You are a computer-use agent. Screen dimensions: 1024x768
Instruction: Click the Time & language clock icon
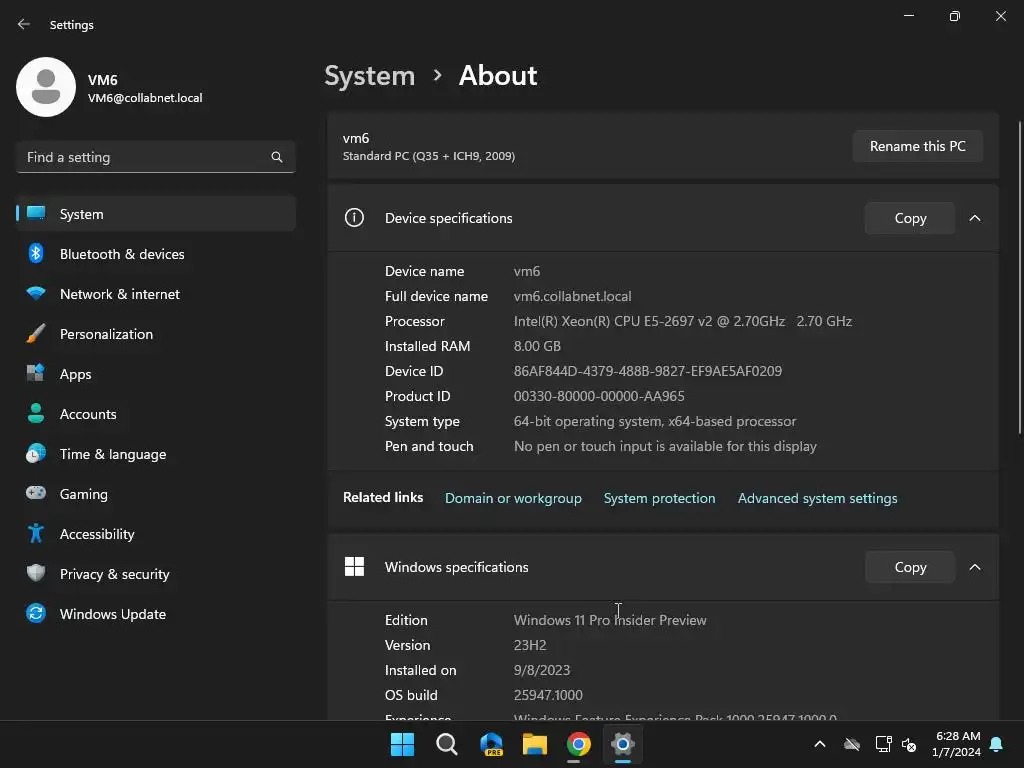click(x=36, y=453)
